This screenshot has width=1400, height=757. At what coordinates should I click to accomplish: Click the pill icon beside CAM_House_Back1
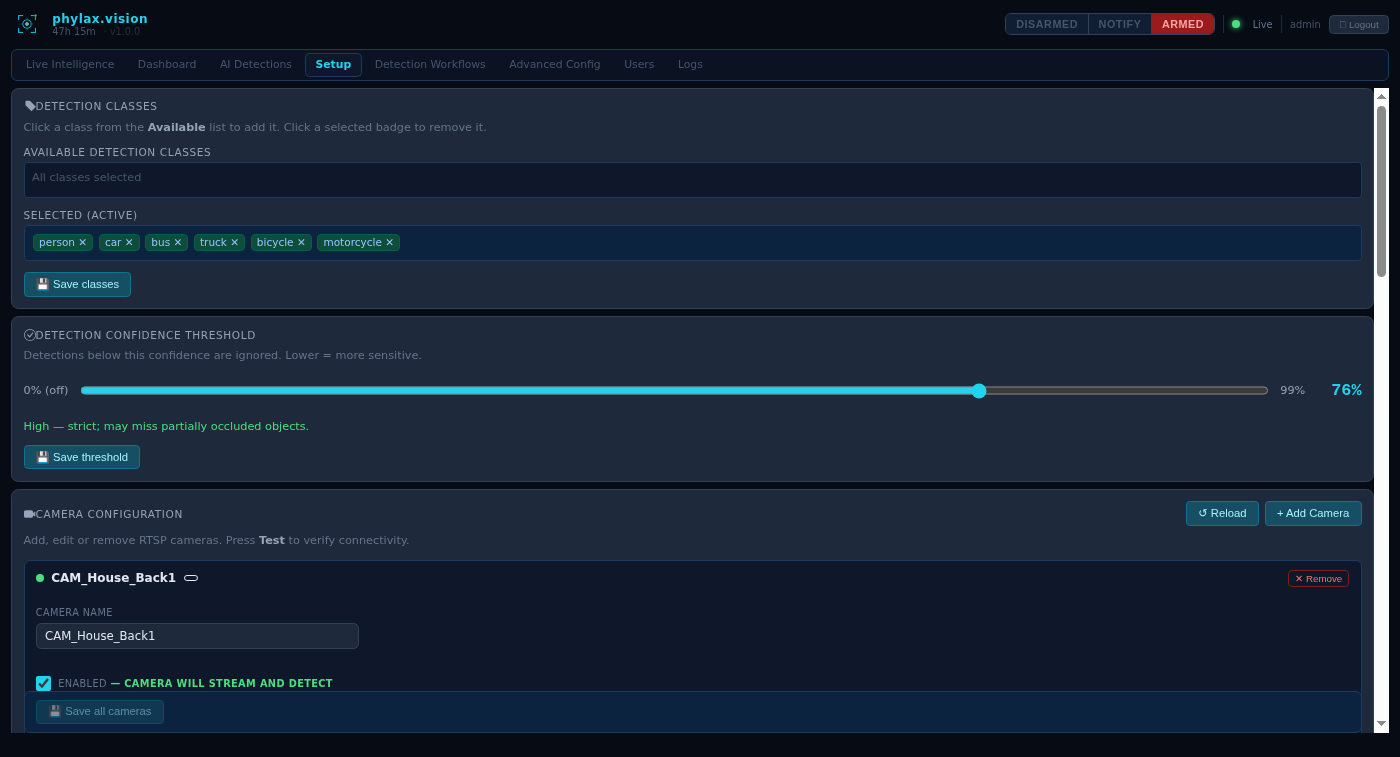[191, 578]
